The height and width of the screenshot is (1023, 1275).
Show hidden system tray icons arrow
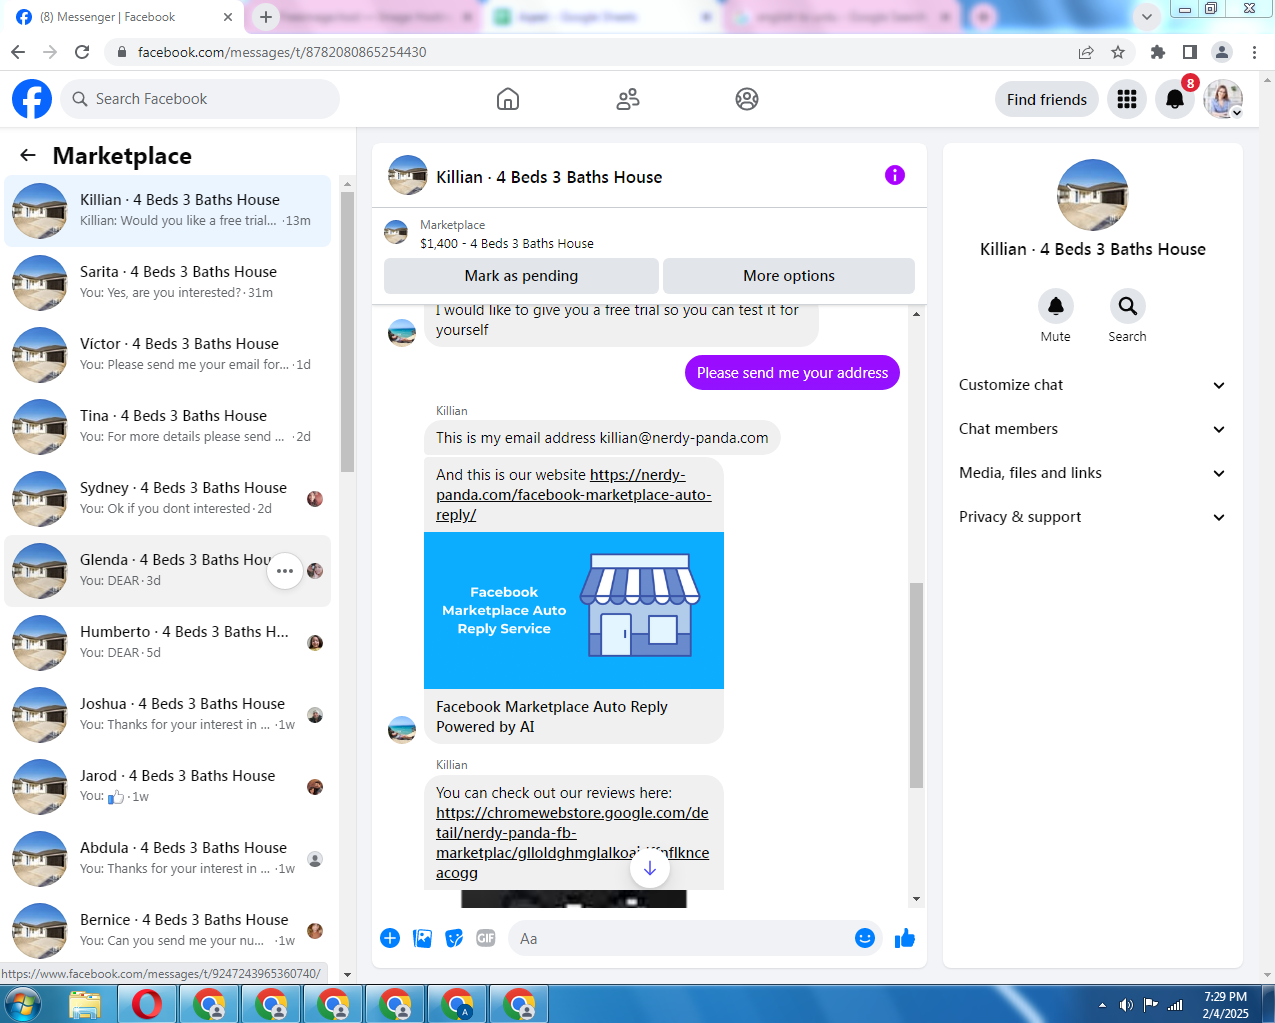click(1102, 1005)
